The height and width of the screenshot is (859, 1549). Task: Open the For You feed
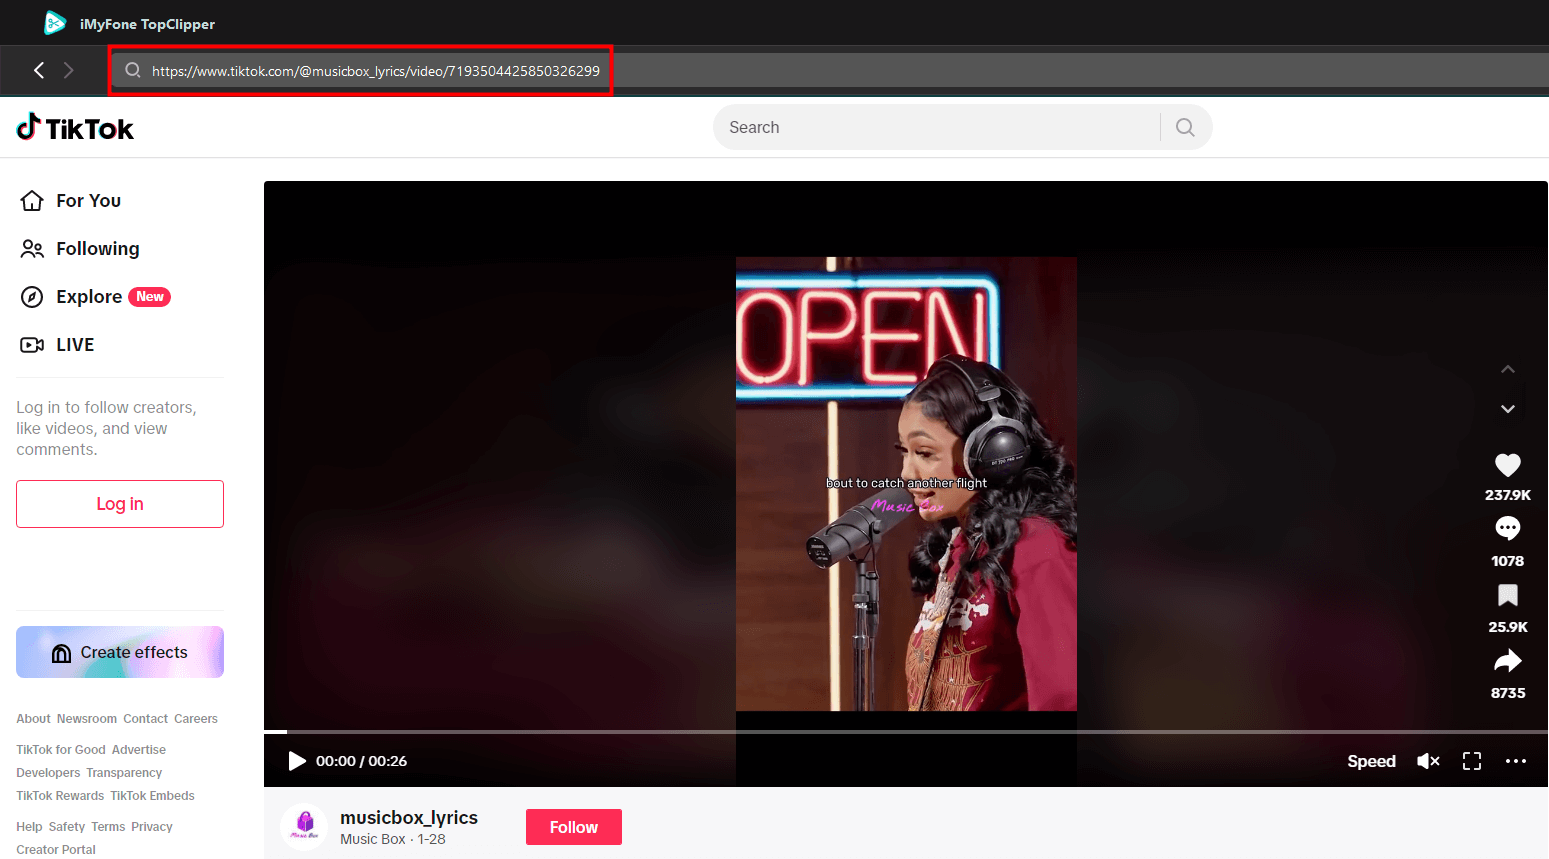click(x=70, y=201)
